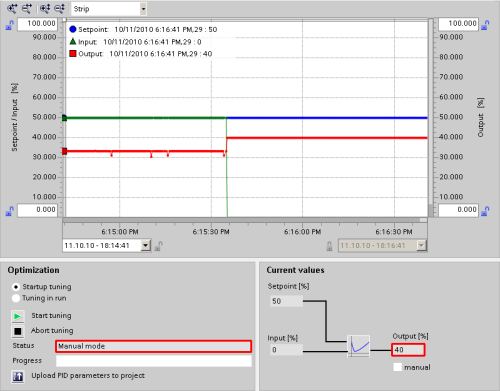Click the Start tuning play icon
This screenshot has height=391, width=500.
(18, 316)
